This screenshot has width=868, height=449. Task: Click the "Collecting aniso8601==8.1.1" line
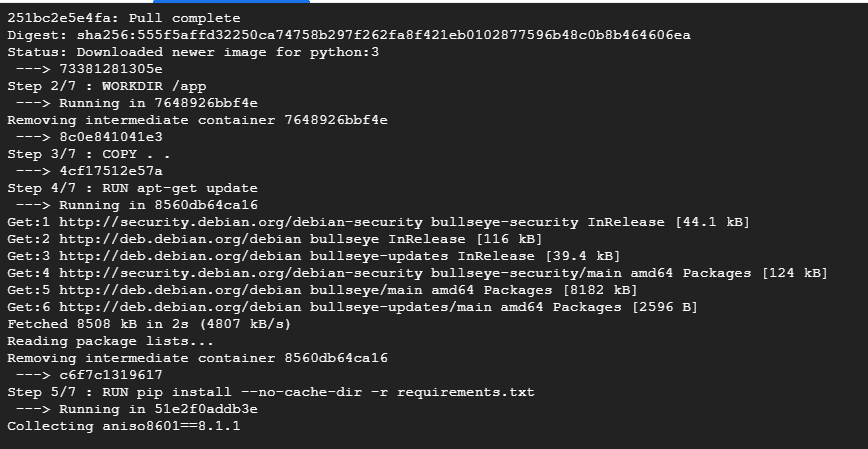pyautogui.click(x=124, y=426)
